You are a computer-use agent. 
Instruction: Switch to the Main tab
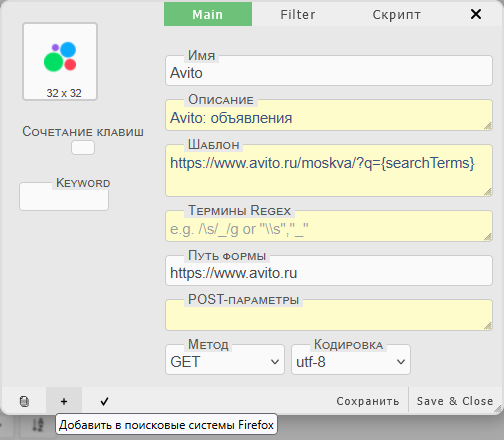point(208,14)
